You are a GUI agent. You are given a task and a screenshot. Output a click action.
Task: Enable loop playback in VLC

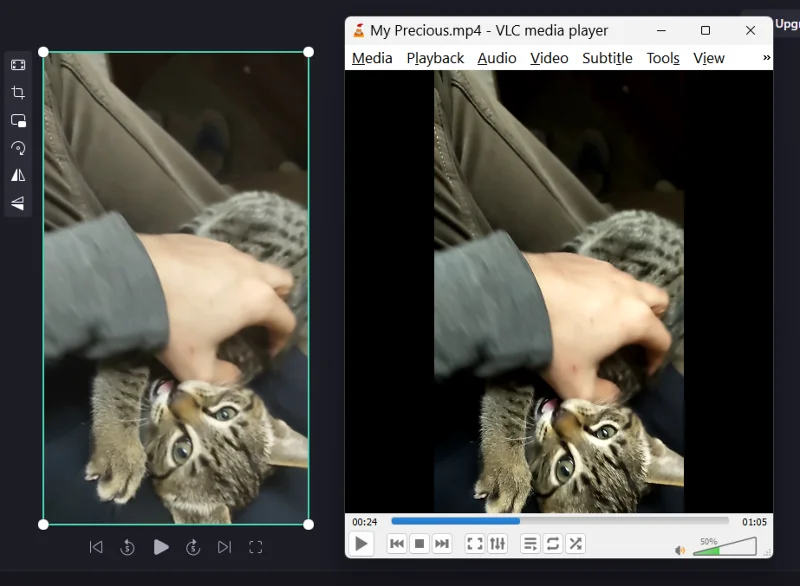point(552,544)
